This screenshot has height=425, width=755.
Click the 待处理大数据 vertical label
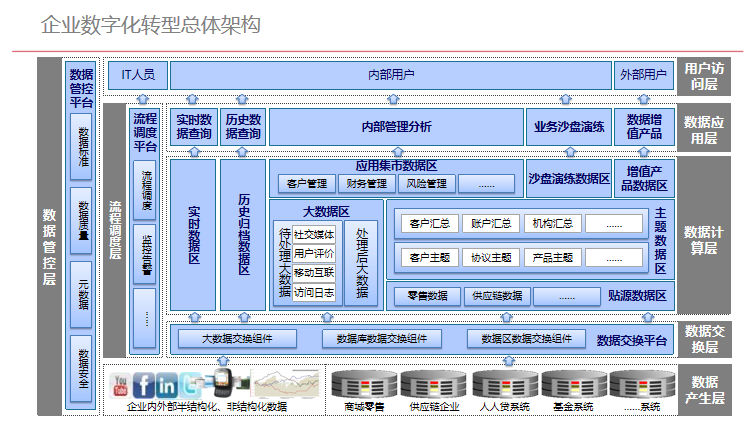point(285,263)
